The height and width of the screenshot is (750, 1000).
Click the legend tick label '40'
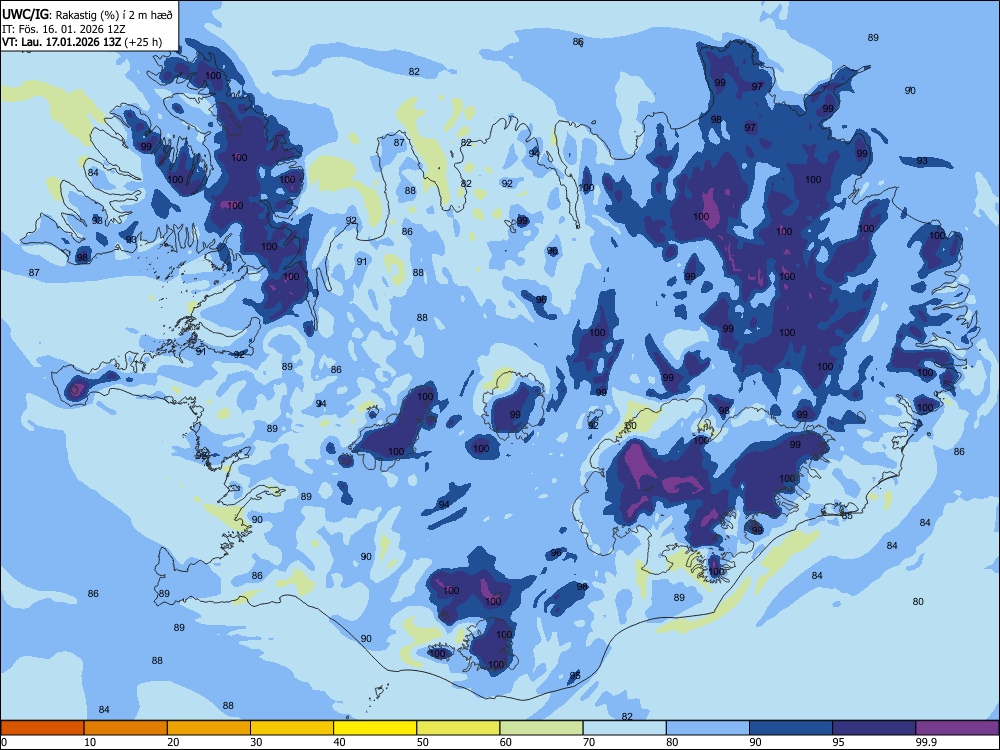[339, 742]
